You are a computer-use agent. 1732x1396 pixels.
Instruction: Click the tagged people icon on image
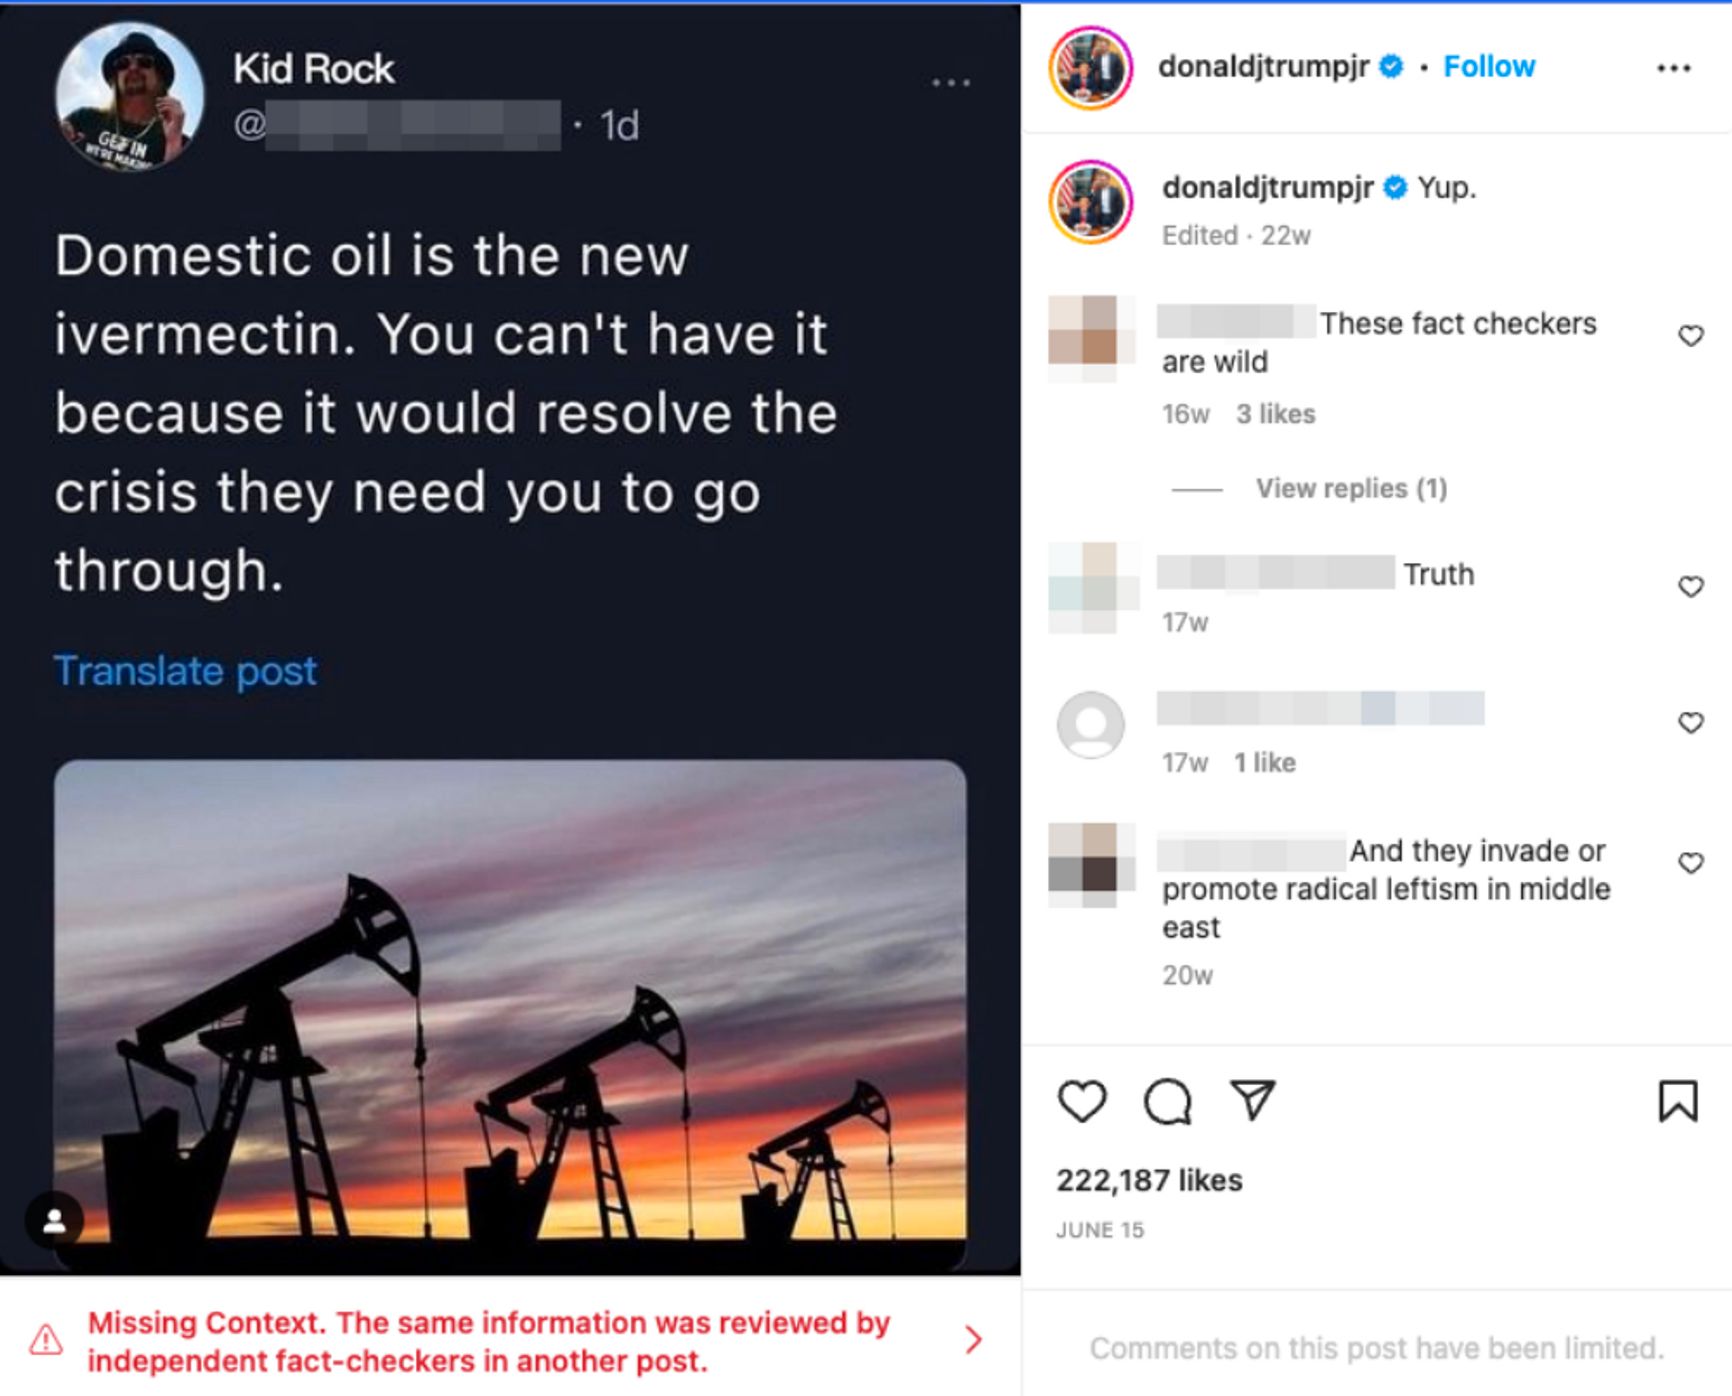(x=55, y=1220)
